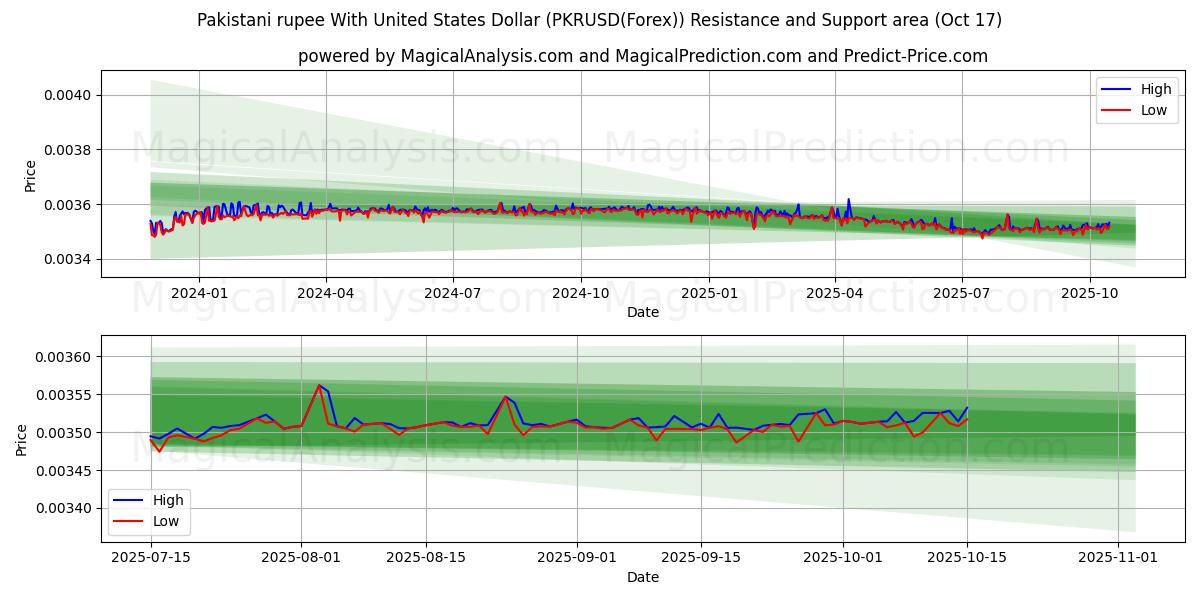The height and width of the screenshot is (600, 1200).
Task: Click the bottom chart's 'Price' axis label
Action: click(22, 439)
